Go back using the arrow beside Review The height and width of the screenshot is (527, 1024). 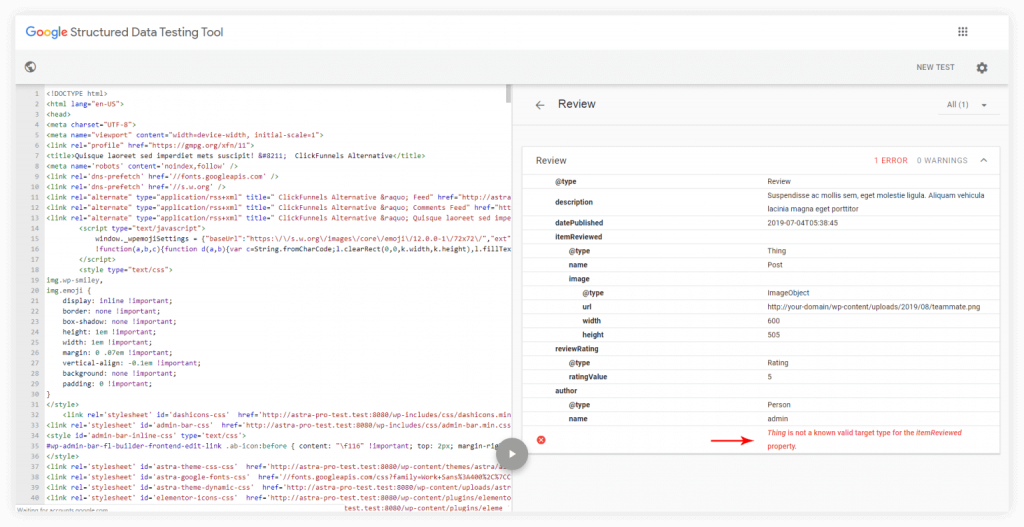tap(540, 105)
